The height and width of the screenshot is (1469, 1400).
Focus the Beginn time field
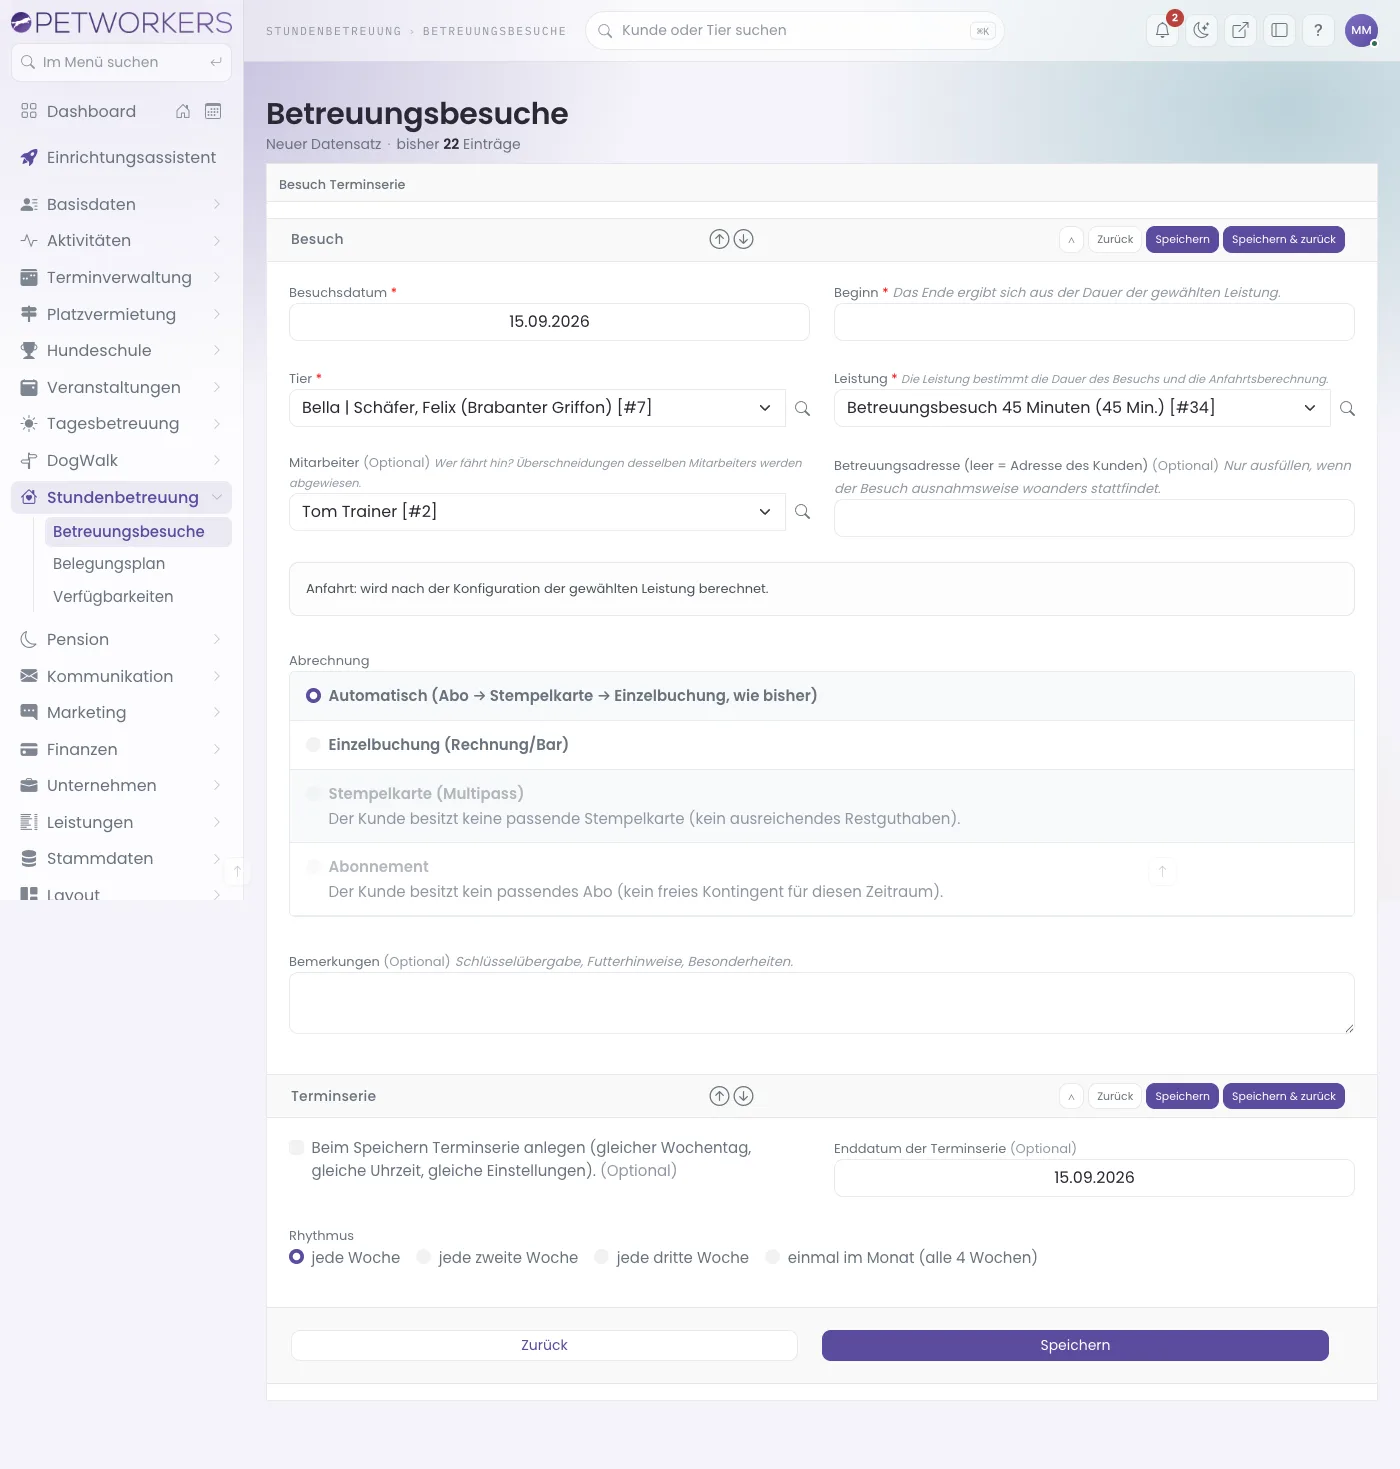1094,322
